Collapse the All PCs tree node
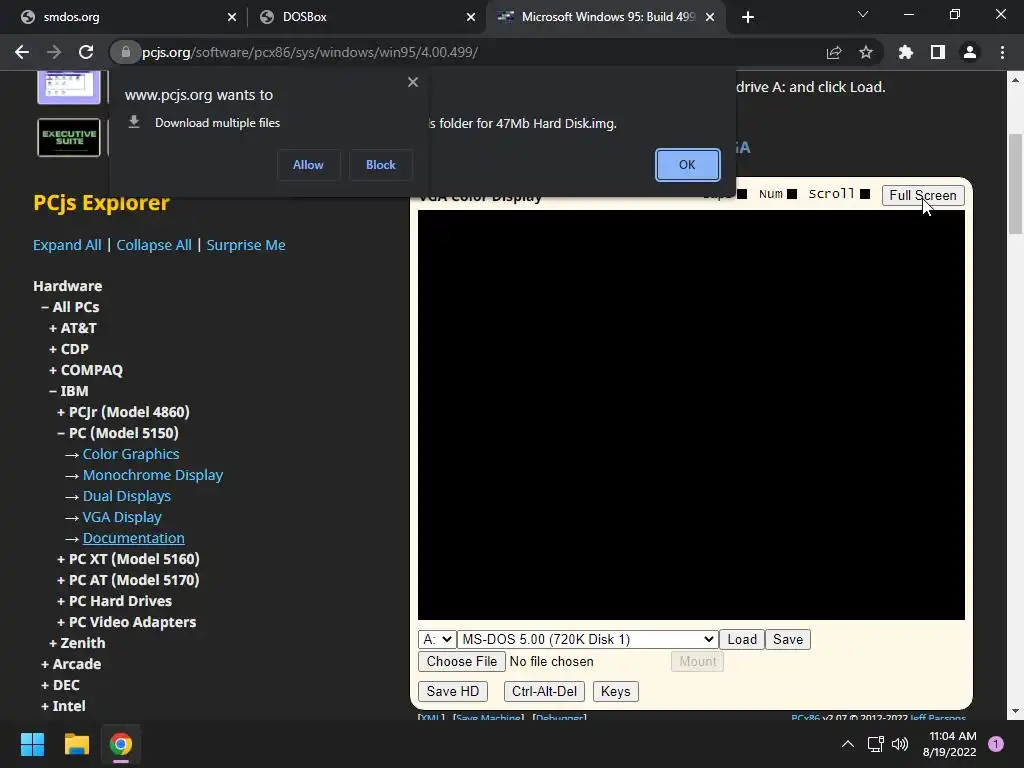 tap(70, 307)
